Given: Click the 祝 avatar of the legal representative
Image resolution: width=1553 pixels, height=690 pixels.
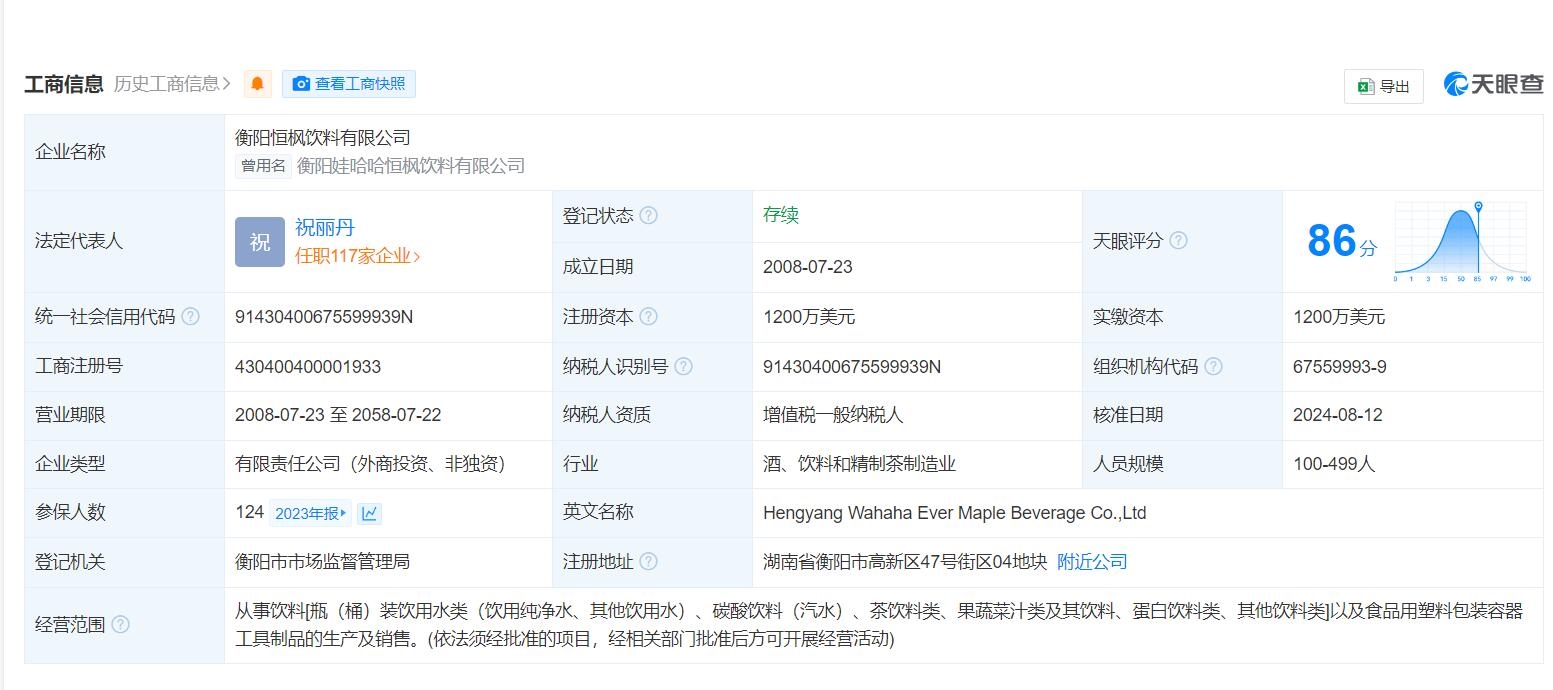Looking at the screenshot, I should point(260,242).
